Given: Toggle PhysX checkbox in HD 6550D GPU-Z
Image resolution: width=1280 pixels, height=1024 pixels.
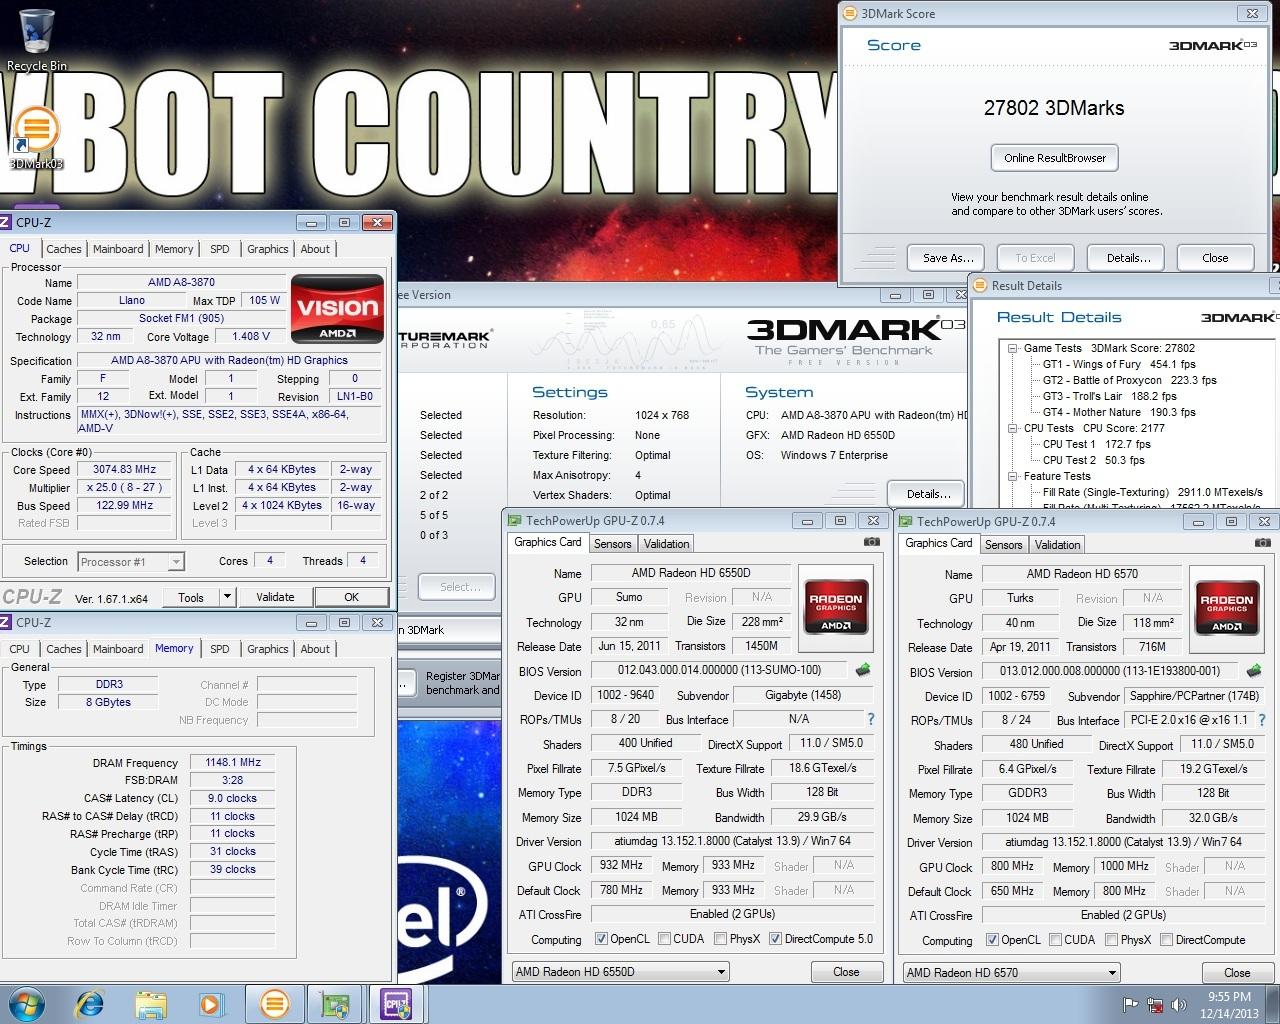Looking at the screenshot, I should click(x=720, y=939).
